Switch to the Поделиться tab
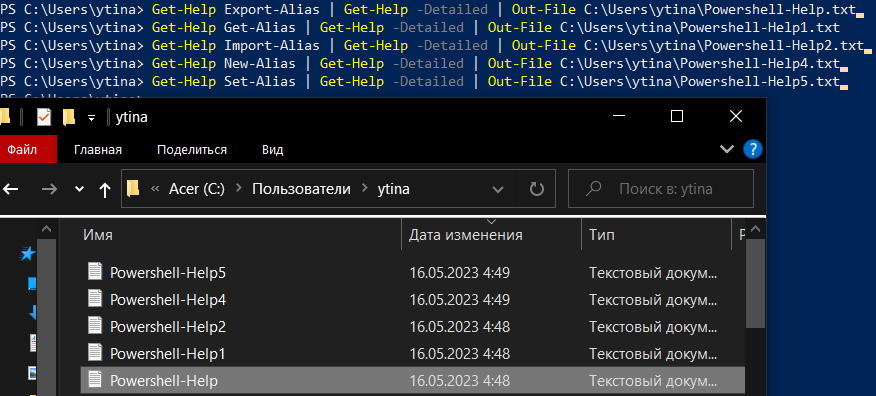The width and height of the screenshot is (876, 396). point(192,150)
